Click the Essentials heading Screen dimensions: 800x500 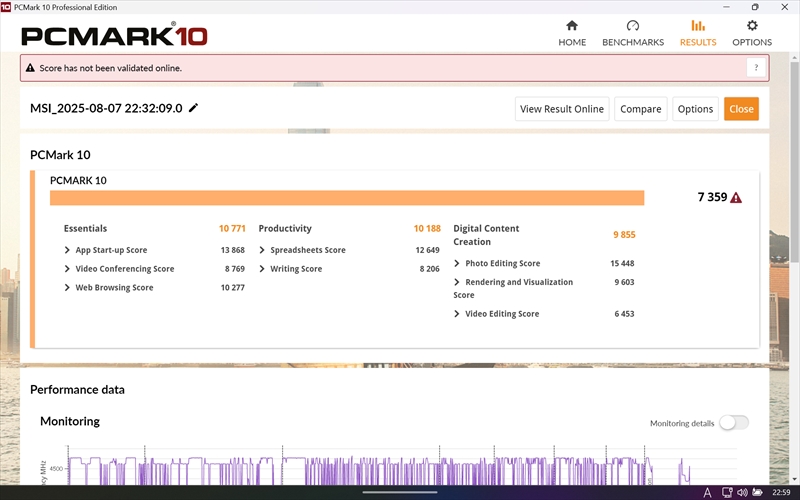point(85,229)
